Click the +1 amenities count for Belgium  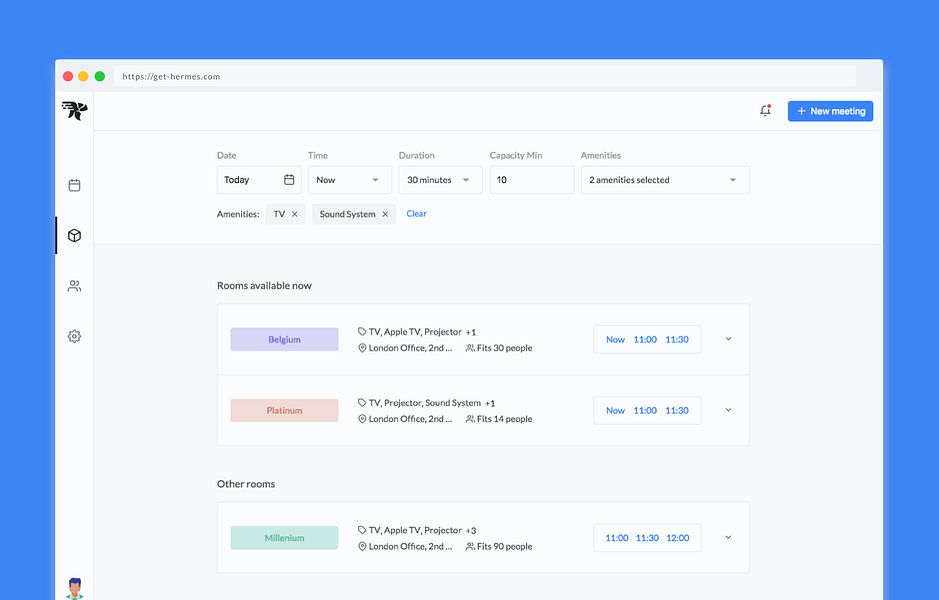pos(471,332)
